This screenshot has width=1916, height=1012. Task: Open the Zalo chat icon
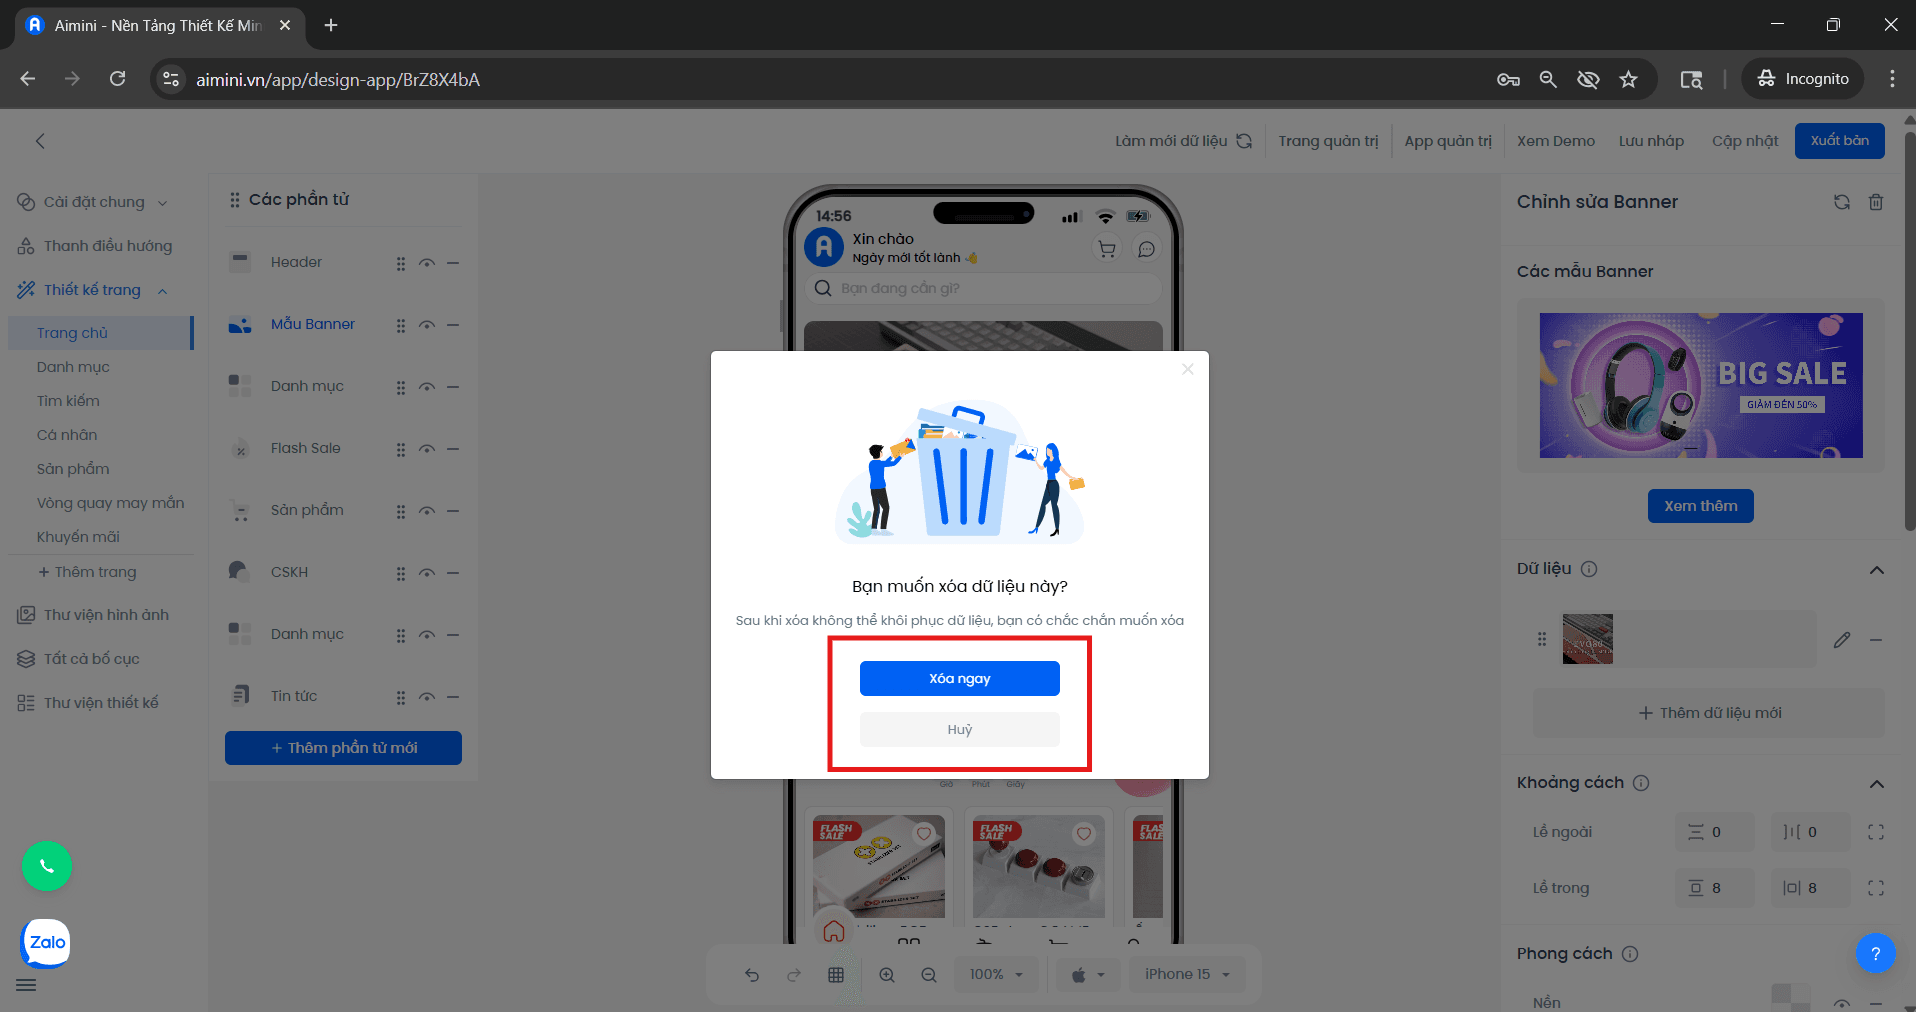pos(45,942)
